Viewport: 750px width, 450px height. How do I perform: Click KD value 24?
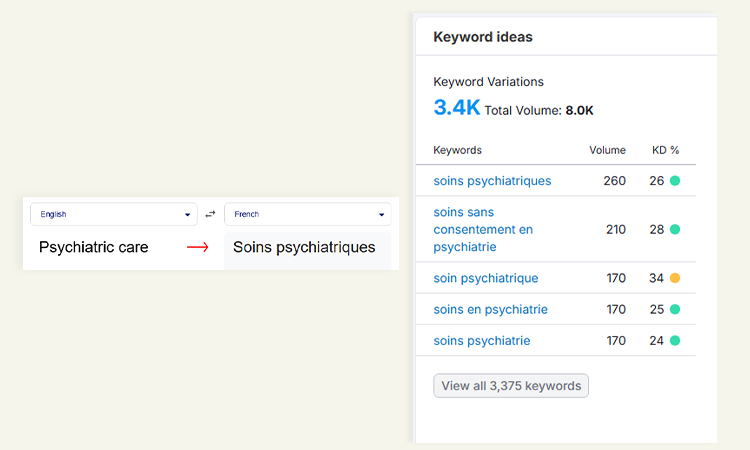tap(656, 340)
